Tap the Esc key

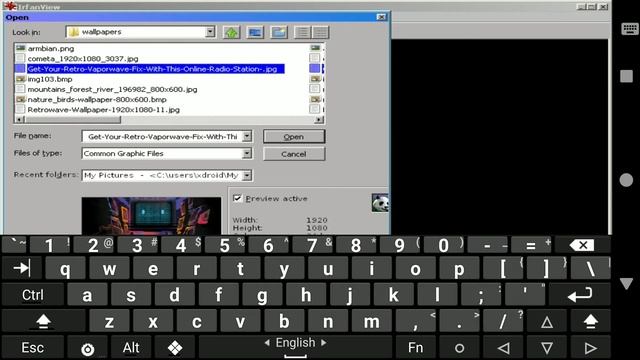coord(33,348)
